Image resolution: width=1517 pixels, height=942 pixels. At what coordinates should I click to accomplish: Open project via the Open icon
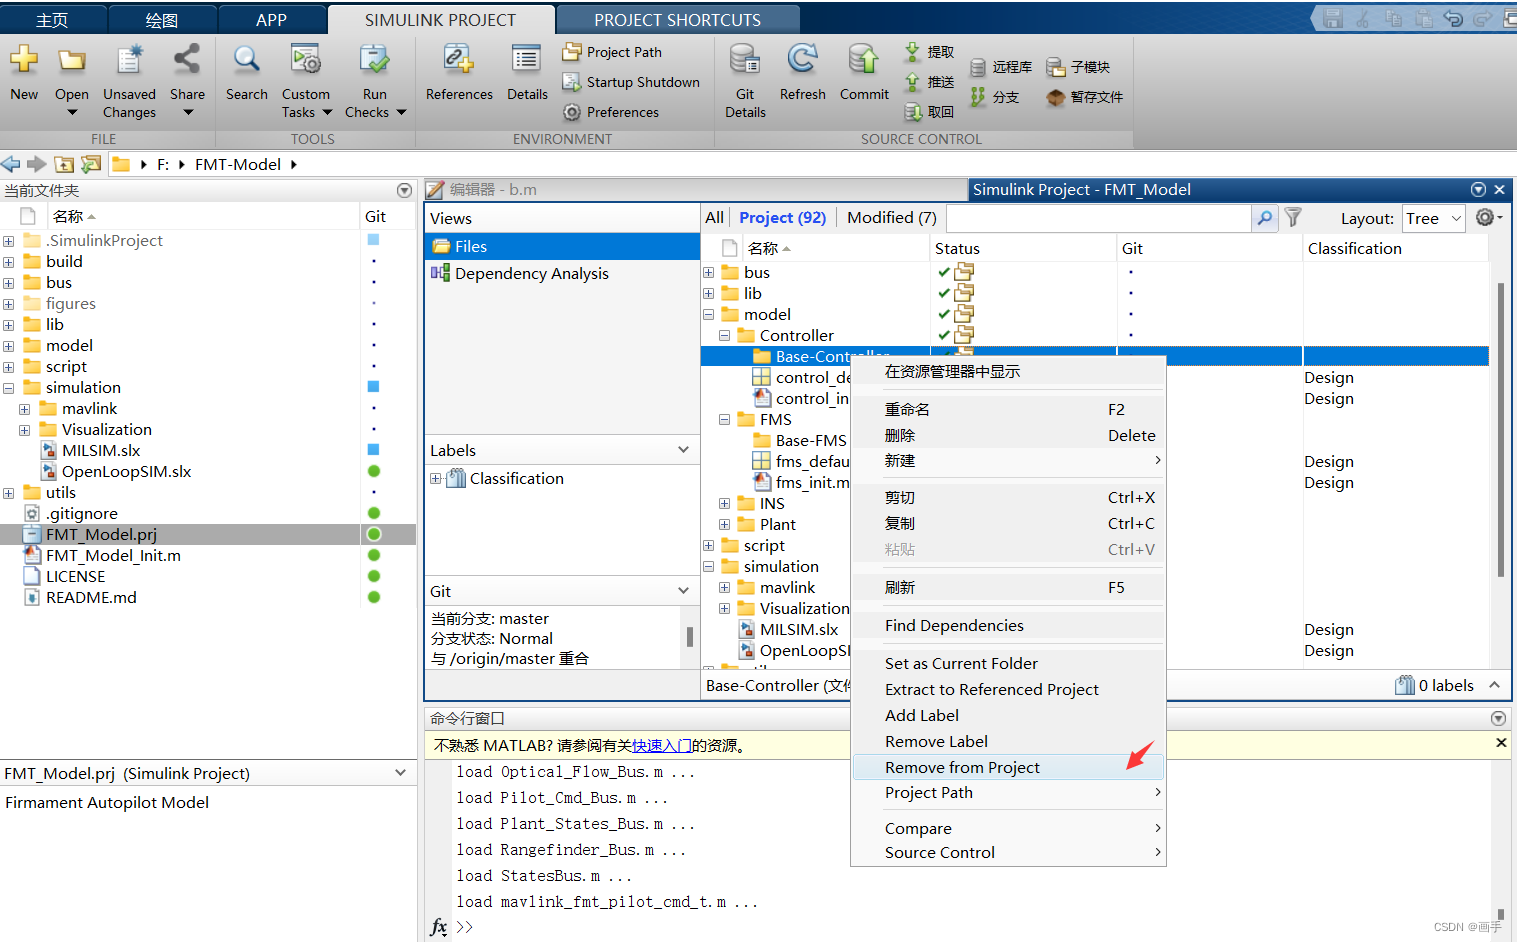[x=71, y=60]
